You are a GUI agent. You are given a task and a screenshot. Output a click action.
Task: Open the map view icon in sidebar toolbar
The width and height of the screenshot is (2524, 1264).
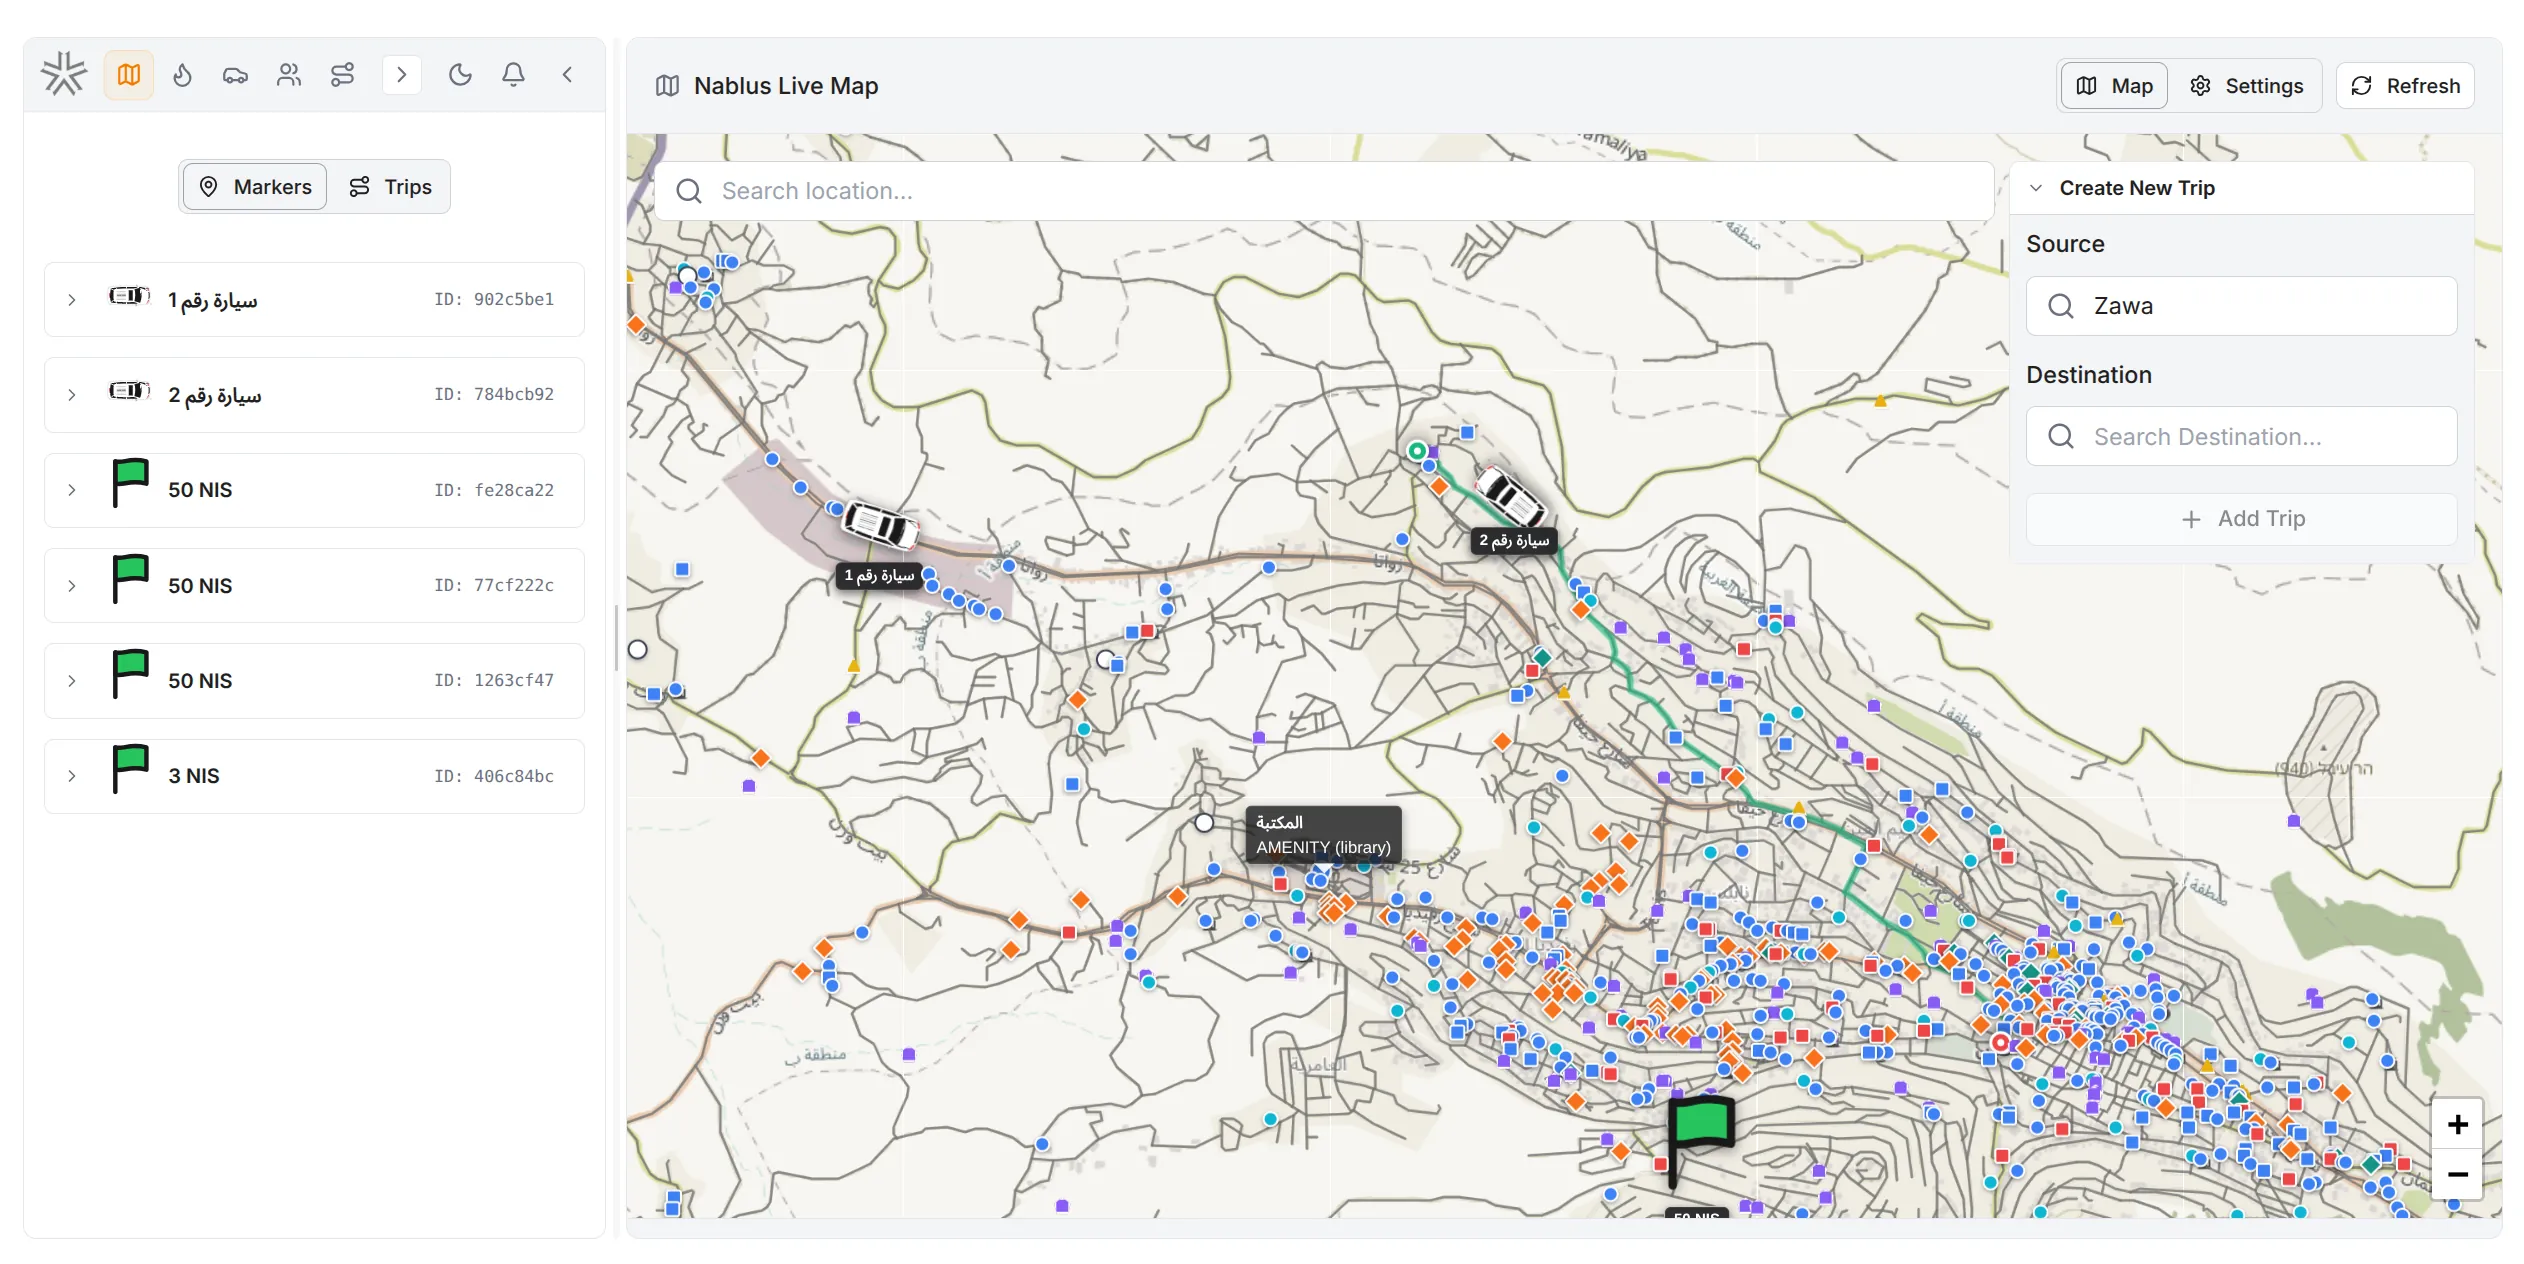coord(129,75)
